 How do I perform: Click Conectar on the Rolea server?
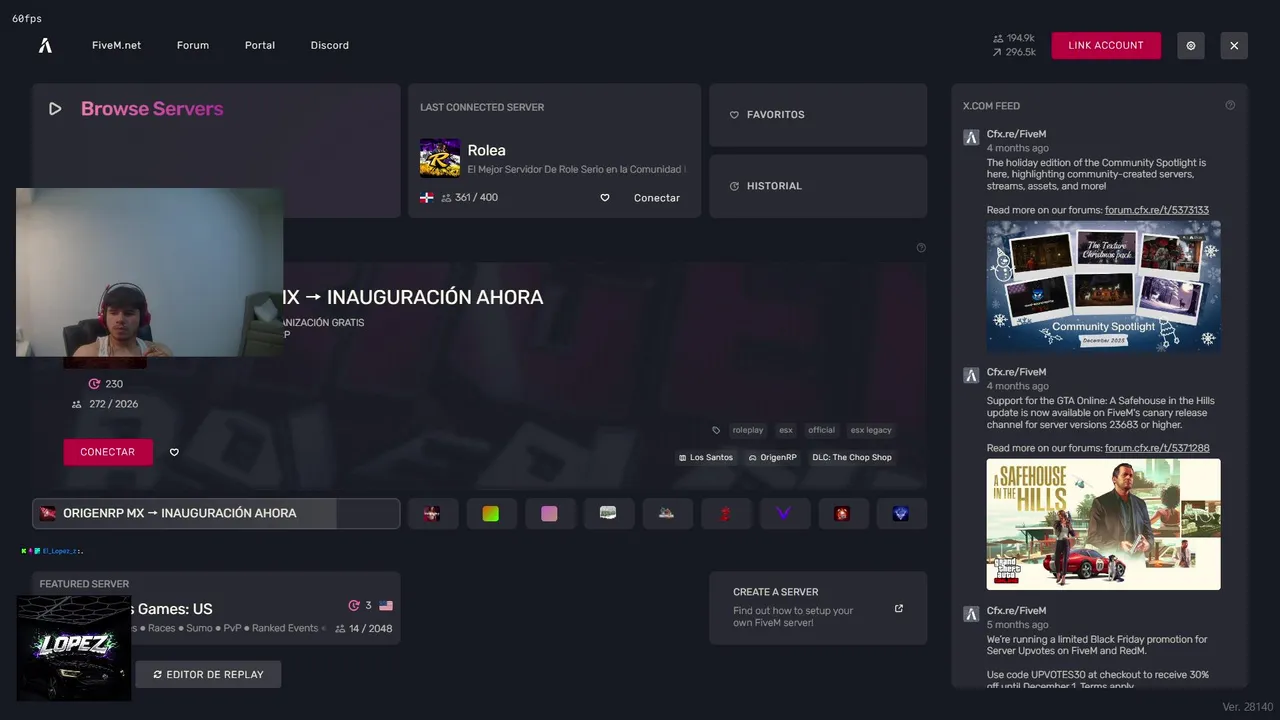(657, 198)
